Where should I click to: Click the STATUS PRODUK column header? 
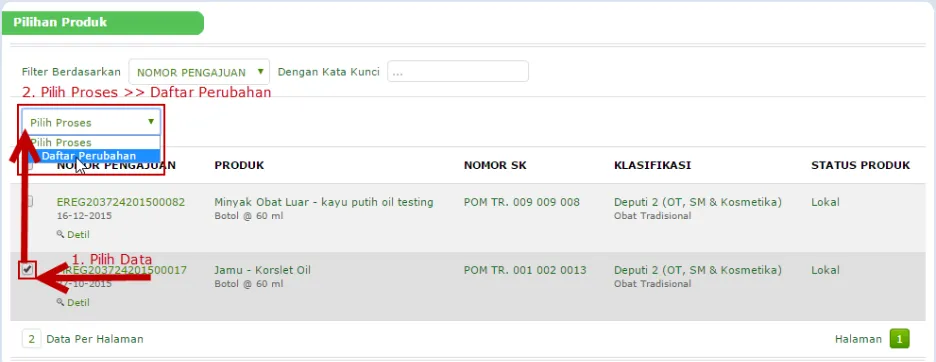pos(861,165)
